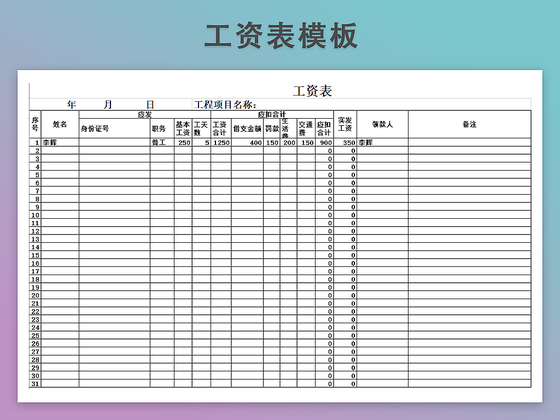
Task: Select '150' under the 交通费 column
Action: coord(308,143)
